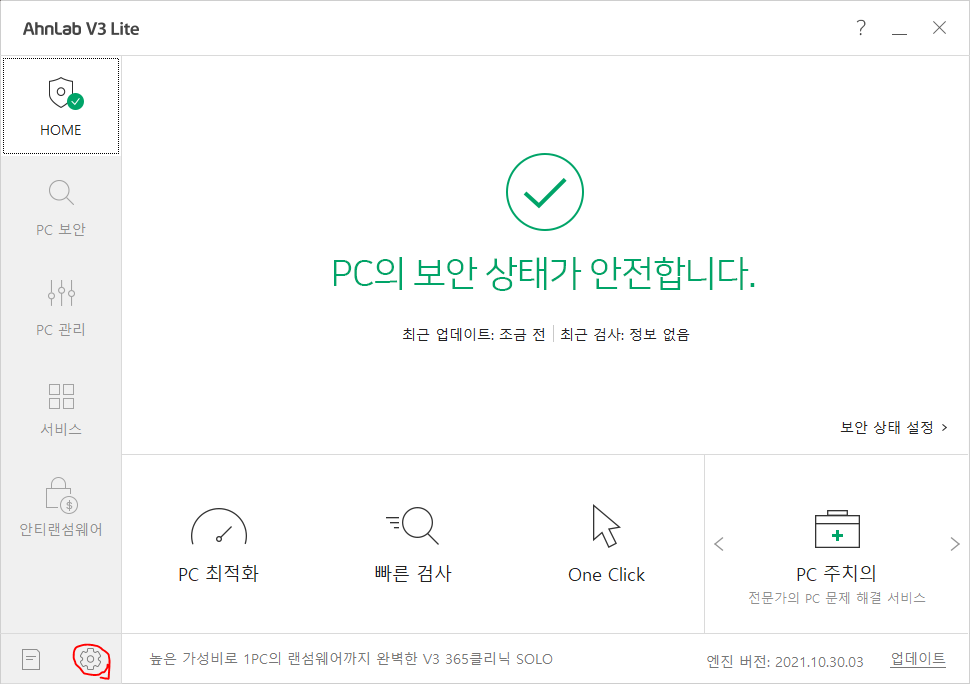Go to PC 보안 section
970x684 pixels.
click(61, 208)
